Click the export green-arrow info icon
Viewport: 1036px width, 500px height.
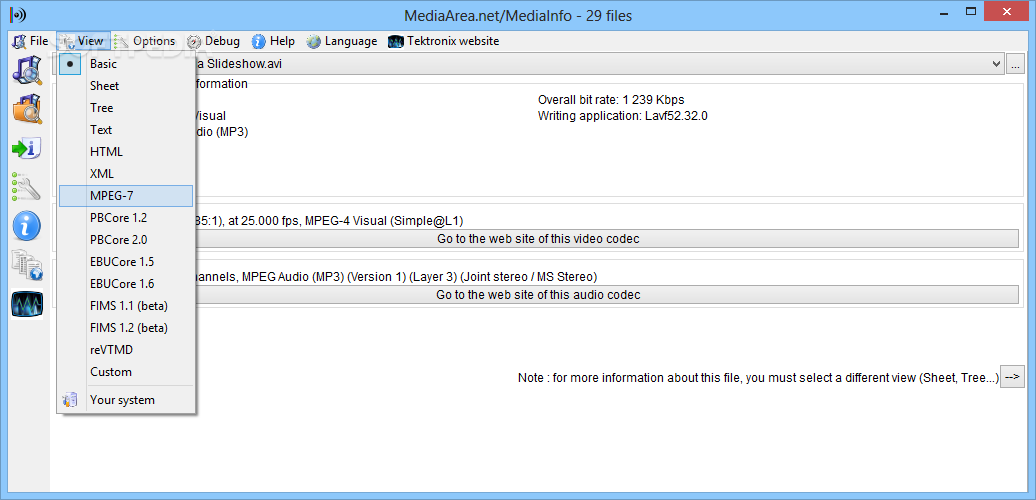tap(27, 148)
